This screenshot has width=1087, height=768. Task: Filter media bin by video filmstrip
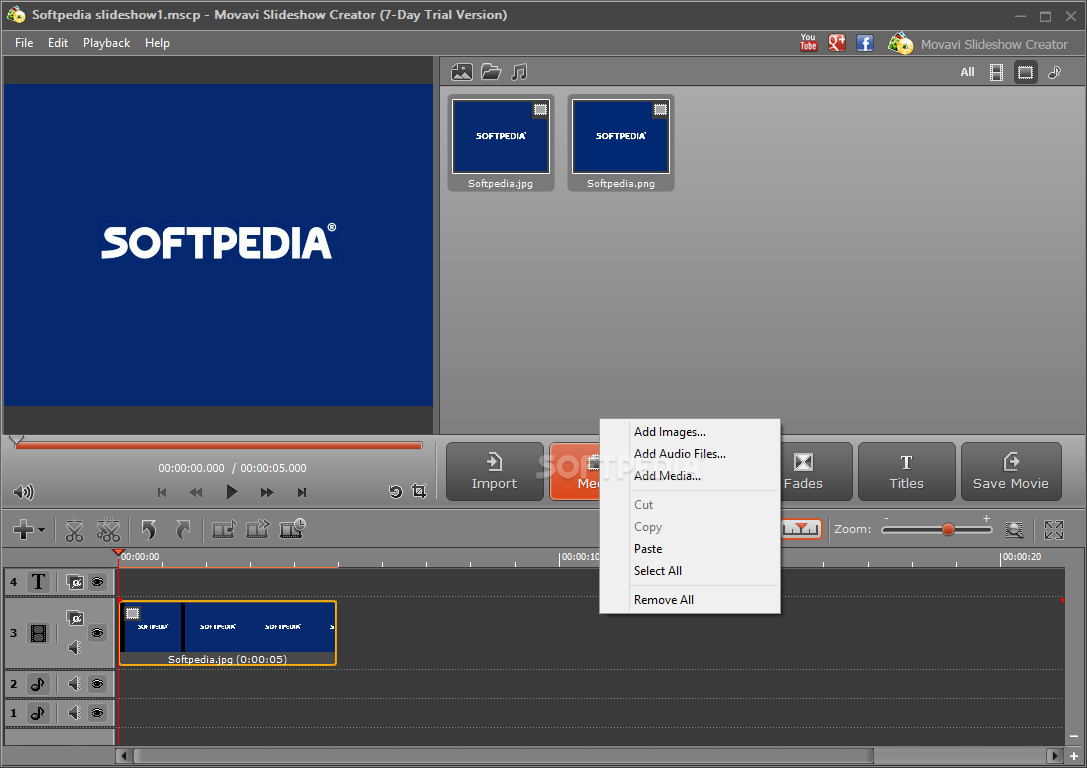[x=996, y=72]
